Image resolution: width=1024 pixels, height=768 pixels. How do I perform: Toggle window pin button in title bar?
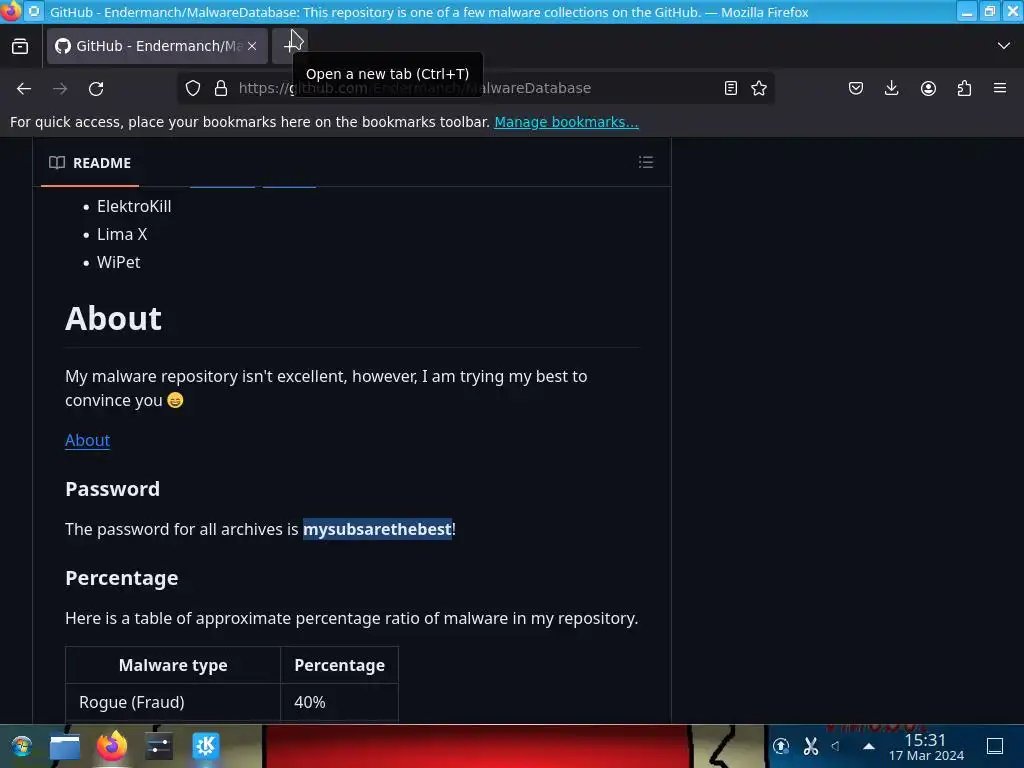pos(34,11)
